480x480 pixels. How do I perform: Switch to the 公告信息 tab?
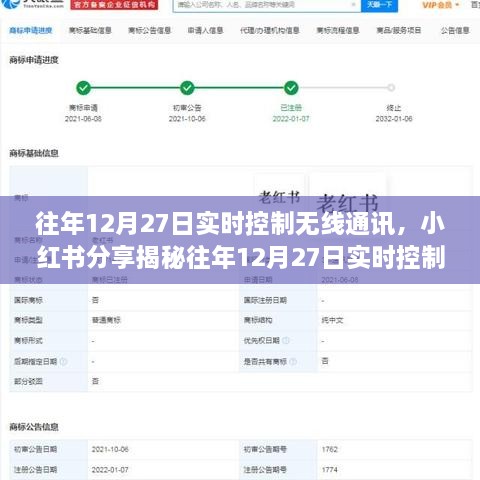coord(455,31)
